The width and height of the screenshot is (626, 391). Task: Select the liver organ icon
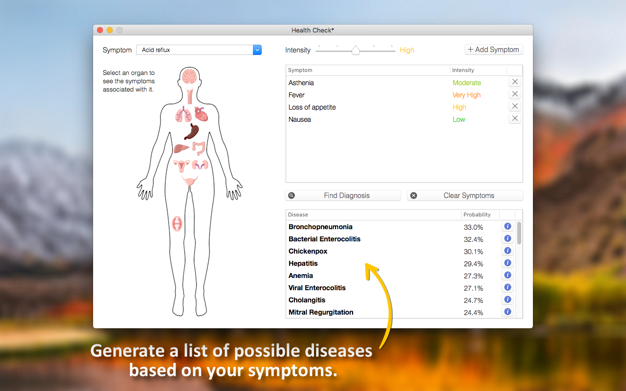click(181, 148)
